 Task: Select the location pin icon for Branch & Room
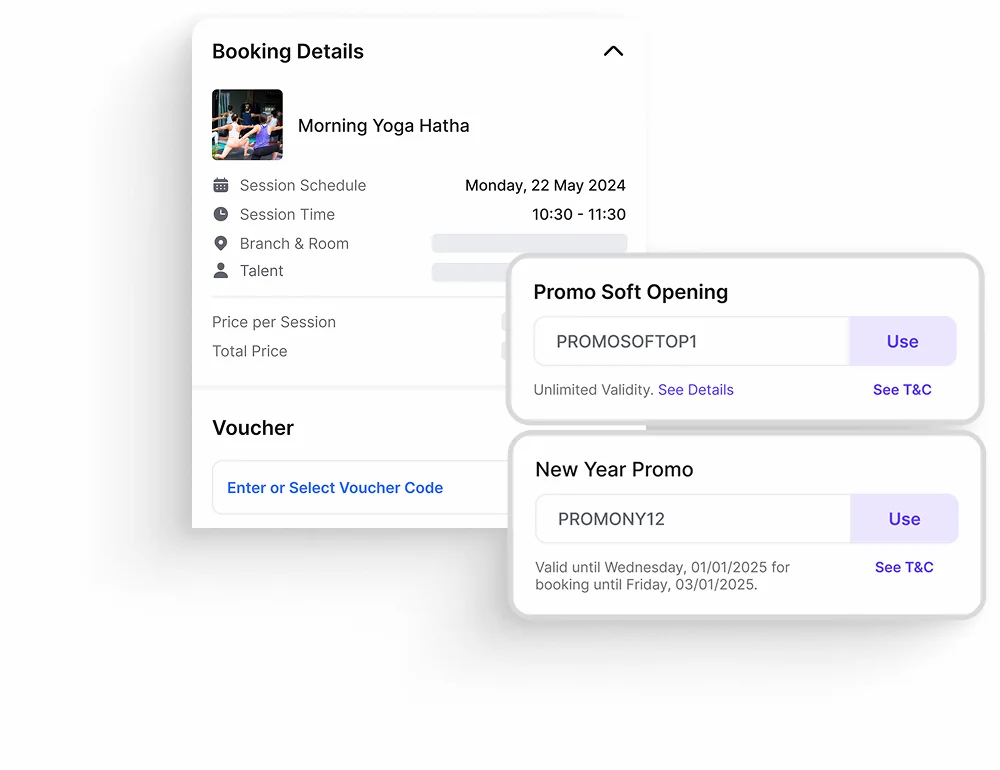pos(221,243)
